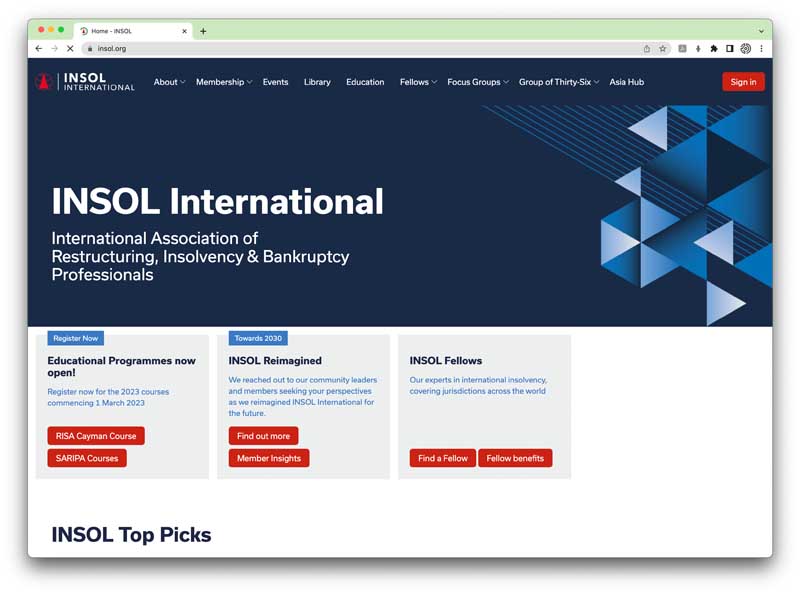The width and height of the screenshot is (800, 594).
Task: Select the Home - INSOL browser tab
Action: (x=133, y=31)
